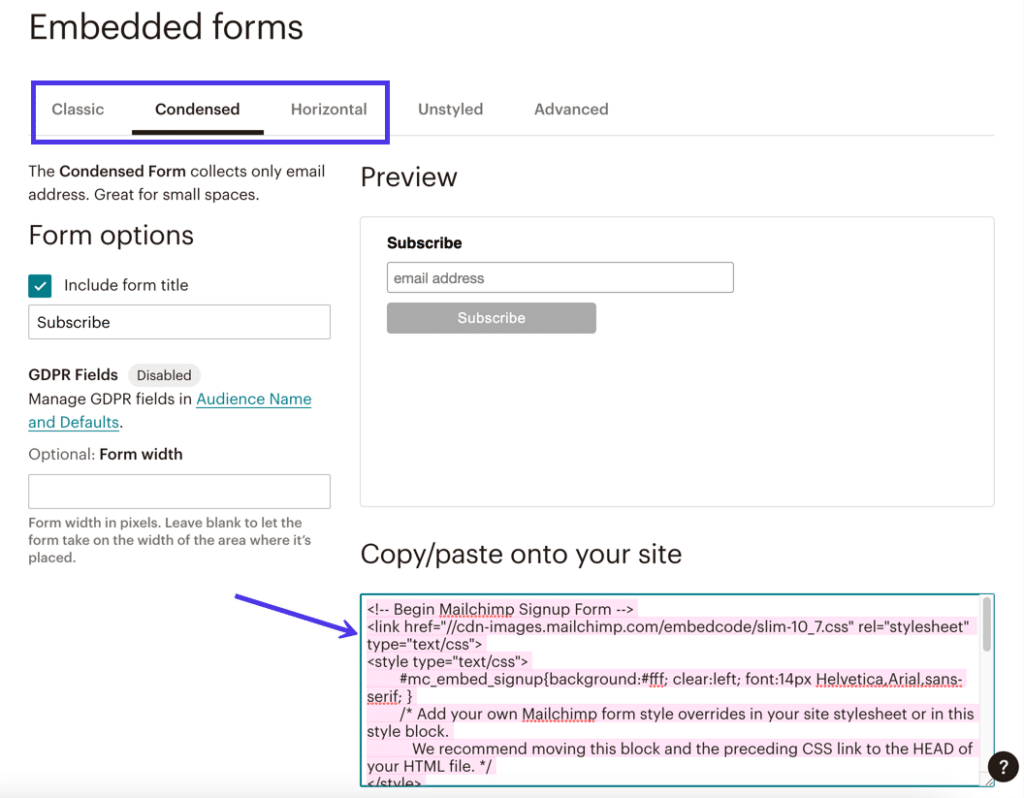This screenshot has width=1024, height=798.
Task: Click the Form options heading
Action: (110, 236)
